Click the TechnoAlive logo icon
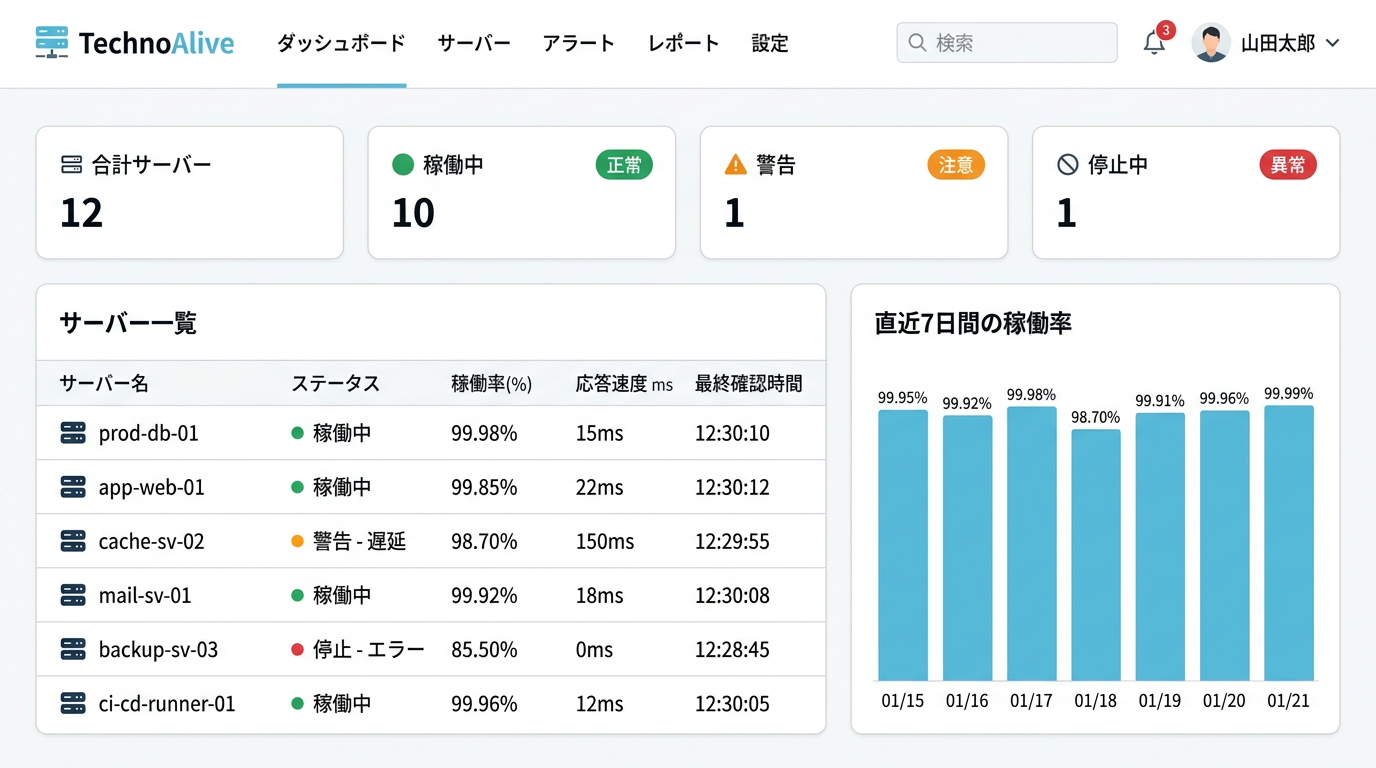 pyautogui.click(x=49, y=42)
